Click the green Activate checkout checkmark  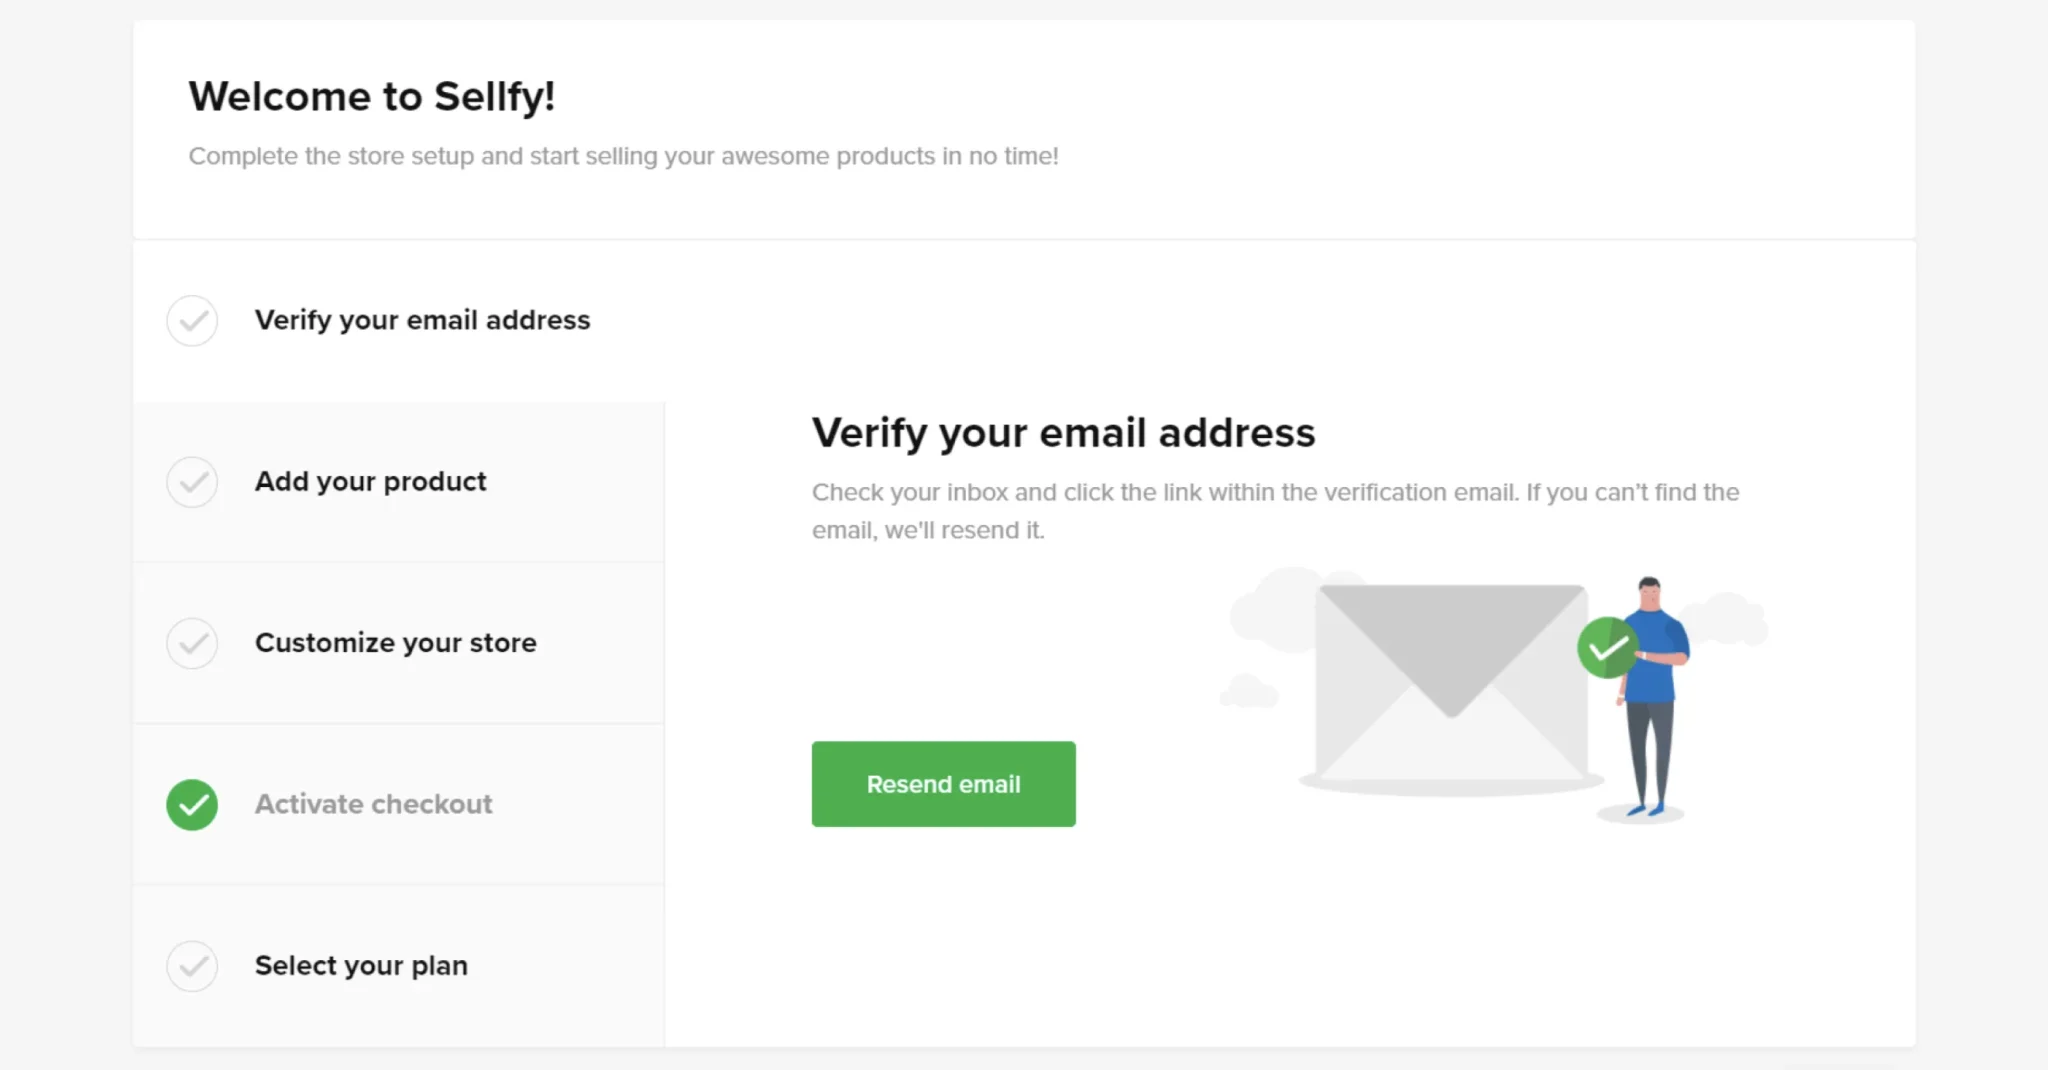[192, 805]
